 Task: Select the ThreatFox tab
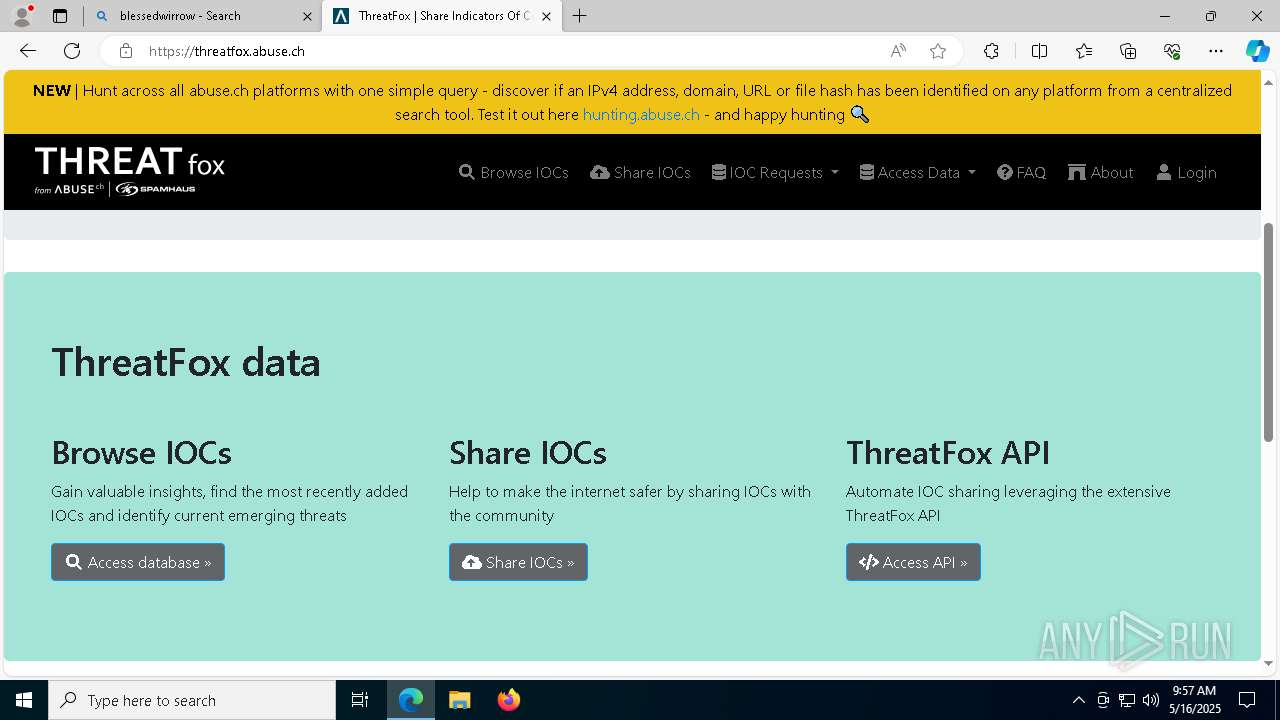443,16
